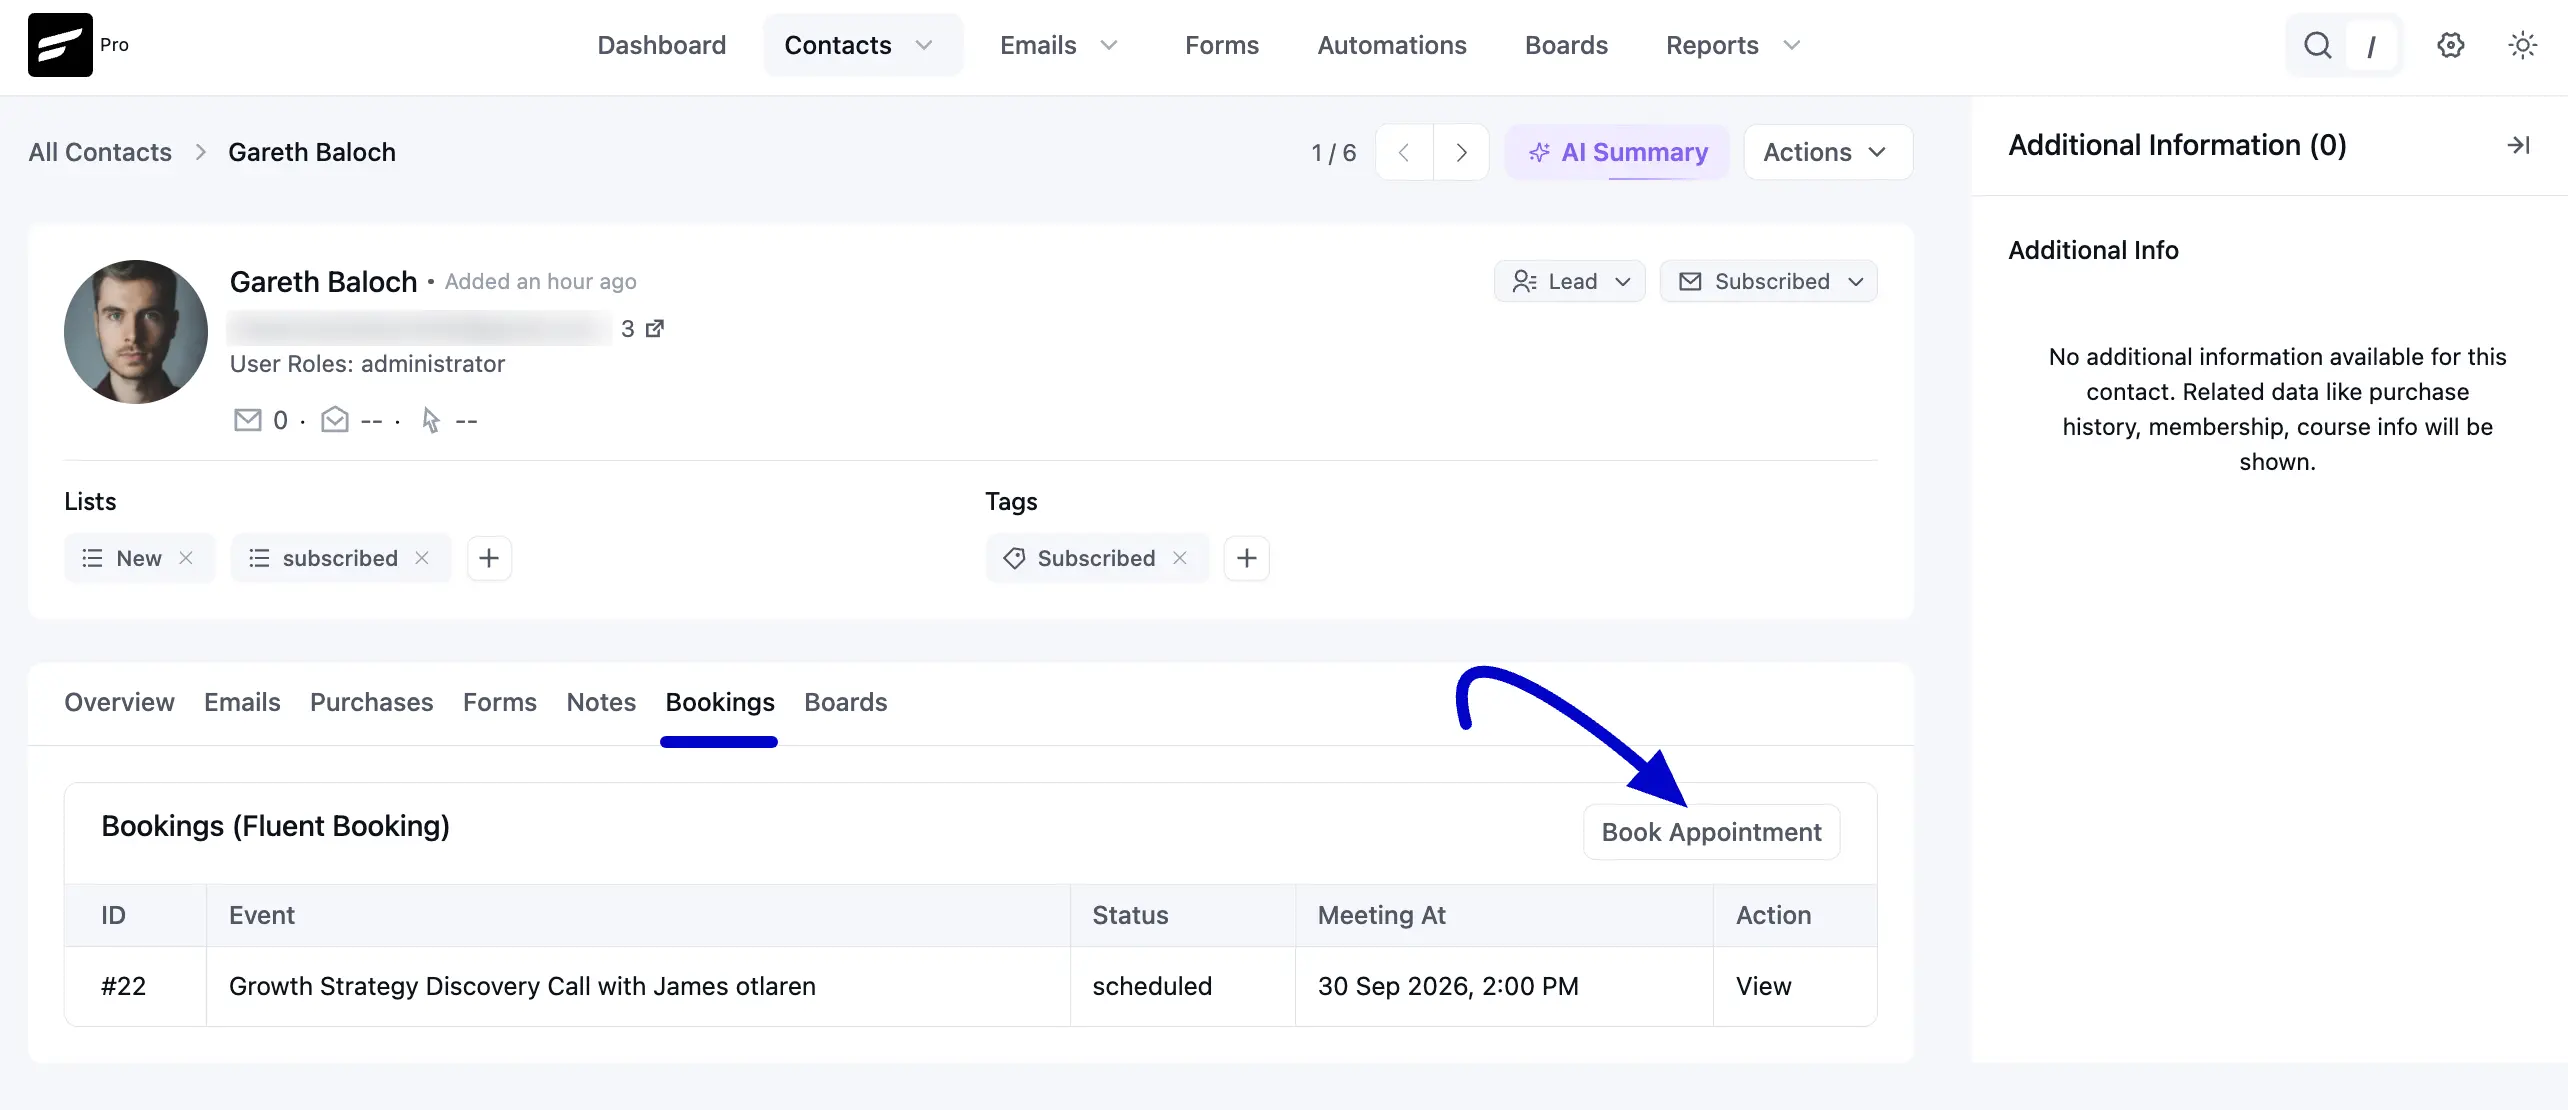Add a new tag with plus
Viewport: 2568px width, 1110px height.
point(1246,558)
